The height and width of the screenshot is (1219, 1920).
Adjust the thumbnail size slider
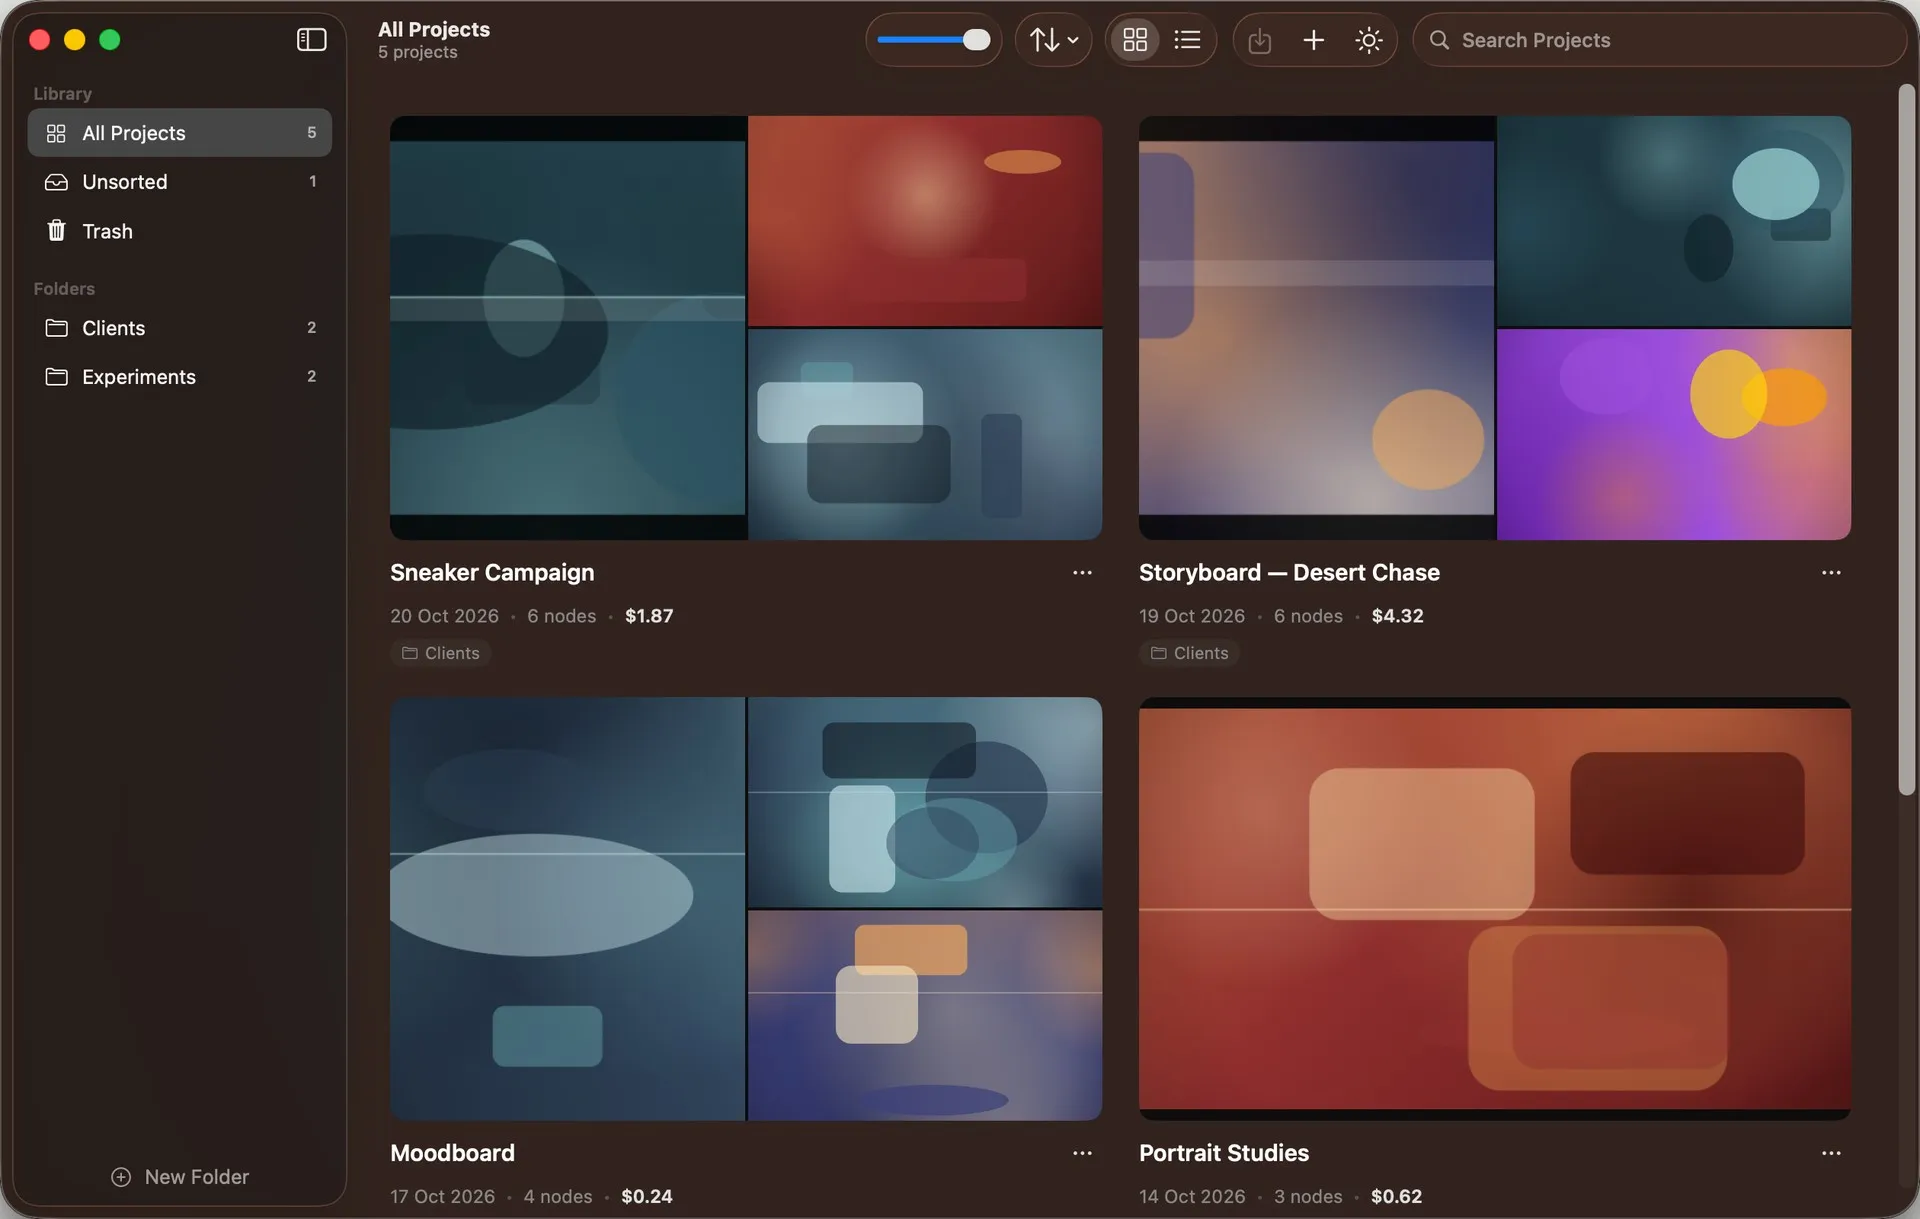pos(933,40)
